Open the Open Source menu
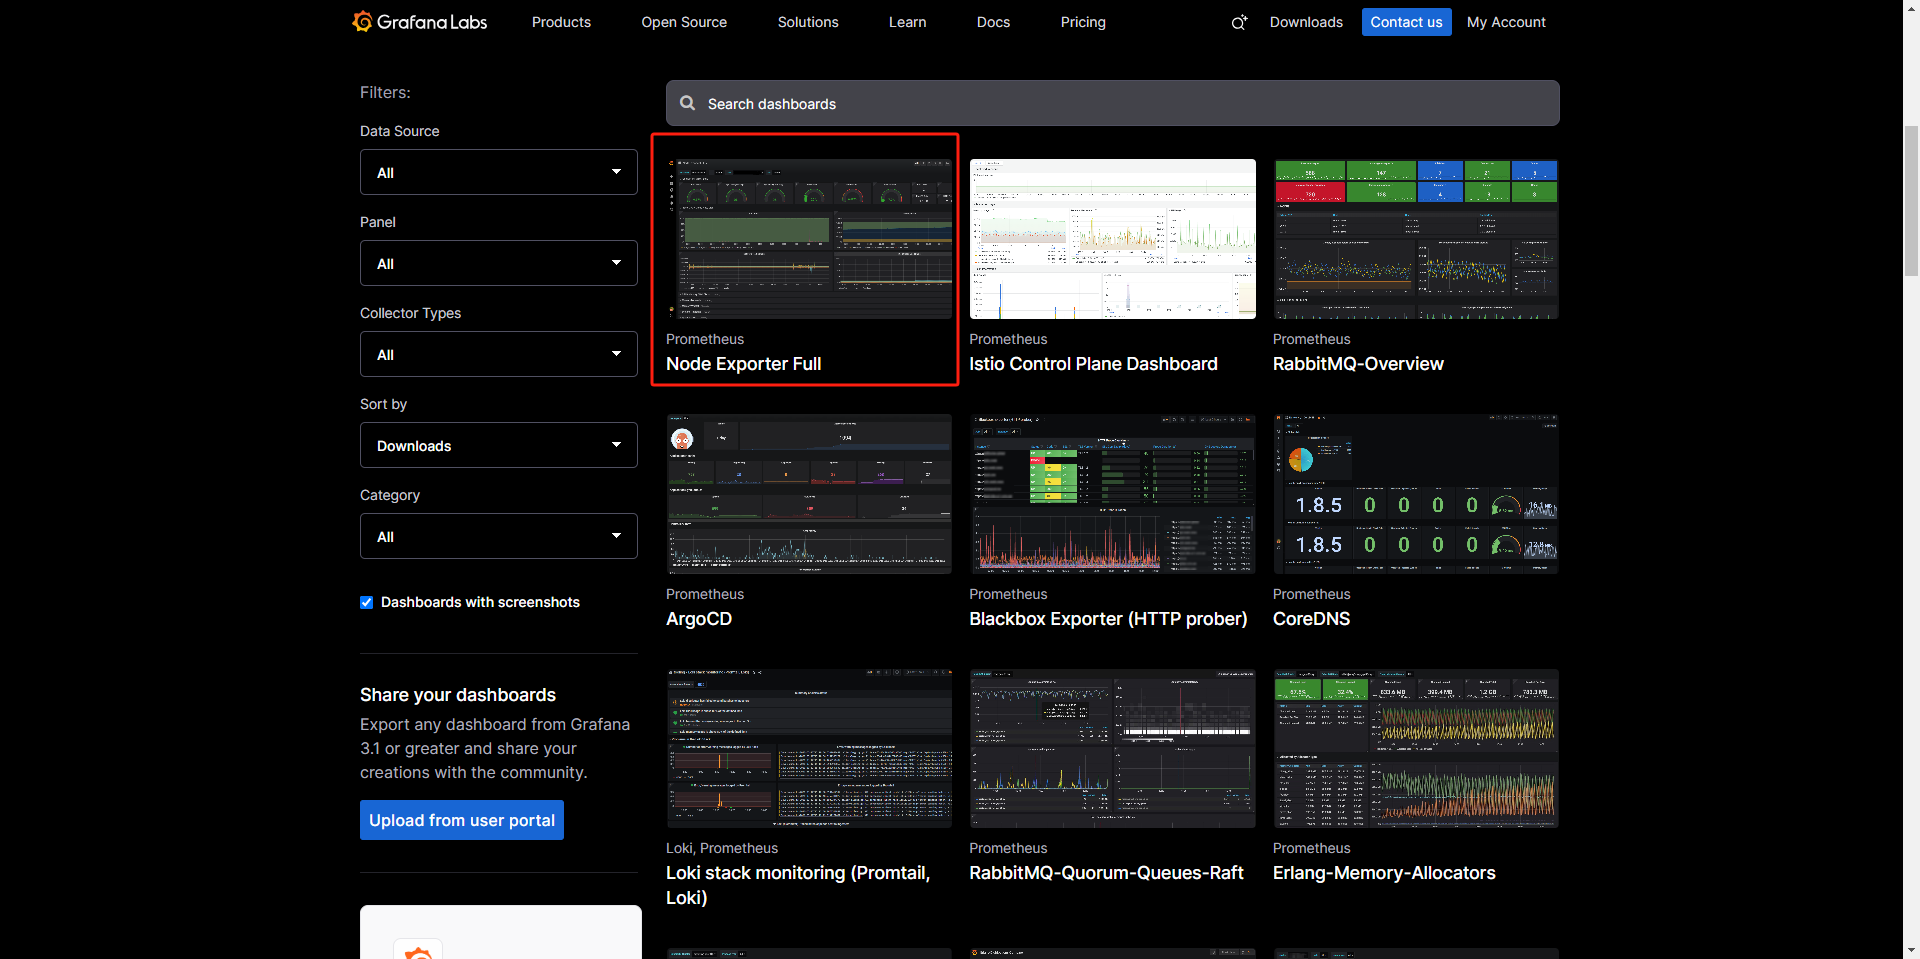The height and width of the screenshot is (959, 1920). [x=684, y=22]
